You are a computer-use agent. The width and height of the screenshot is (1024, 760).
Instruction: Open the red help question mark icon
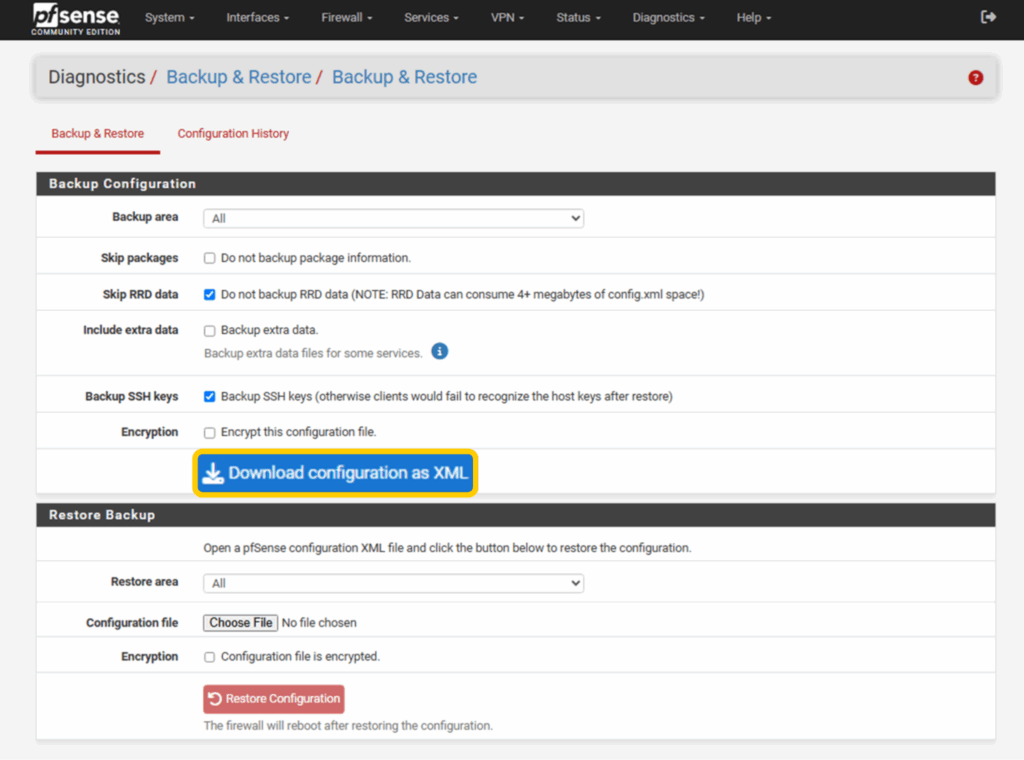click(975, 78)
